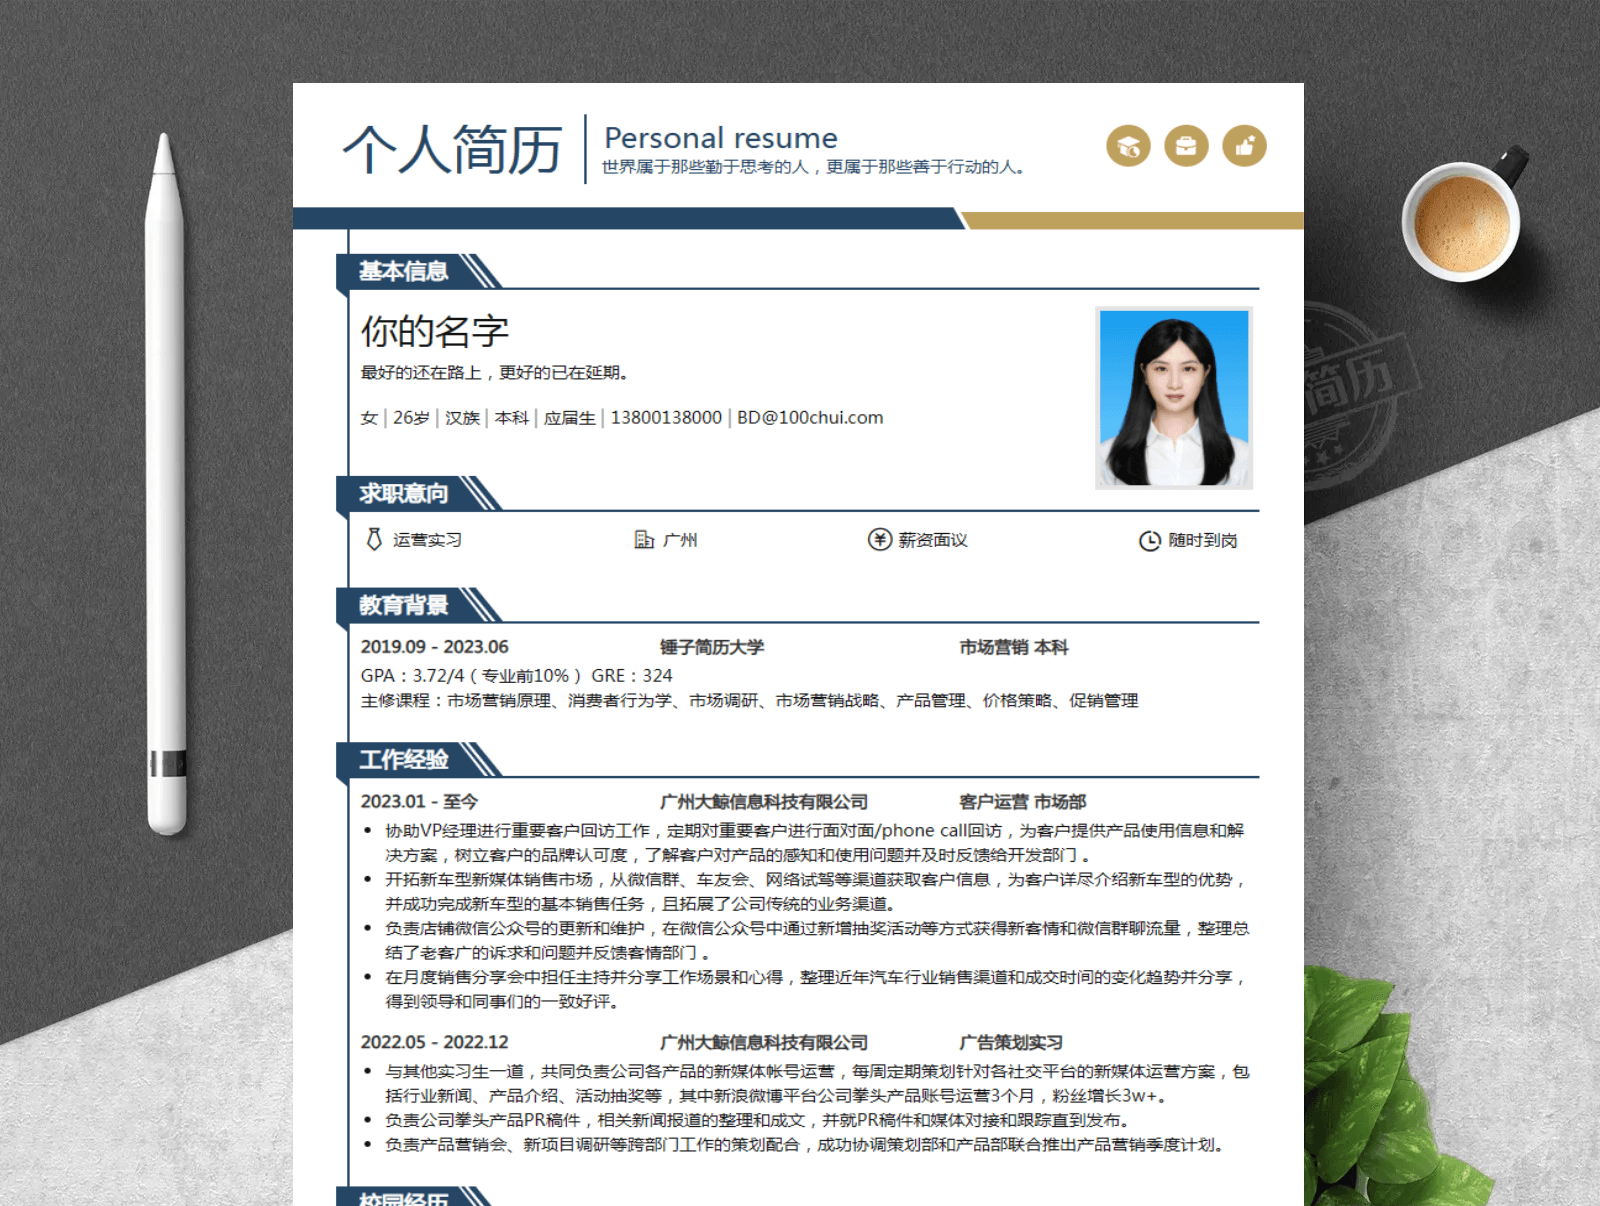Click the 市场营销 本科 major text

[1014, 647]
